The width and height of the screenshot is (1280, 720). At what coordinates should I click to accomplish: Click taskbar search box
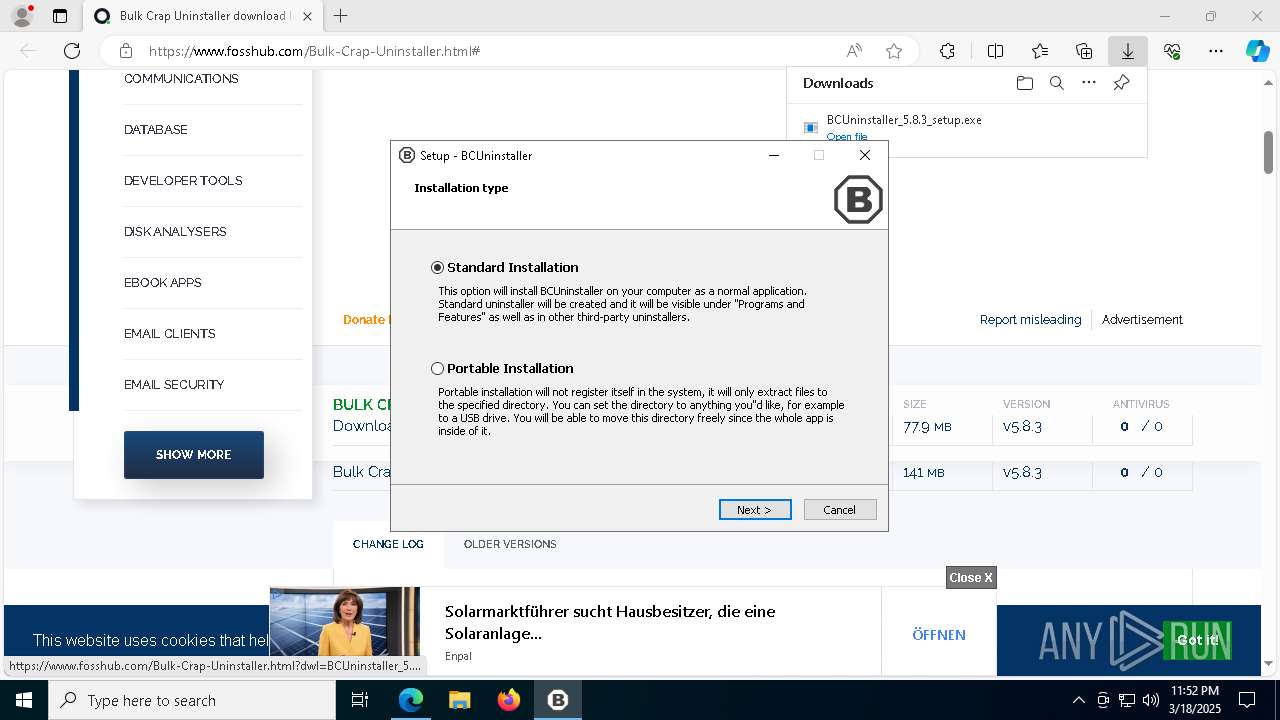click(x=192, y=700)
